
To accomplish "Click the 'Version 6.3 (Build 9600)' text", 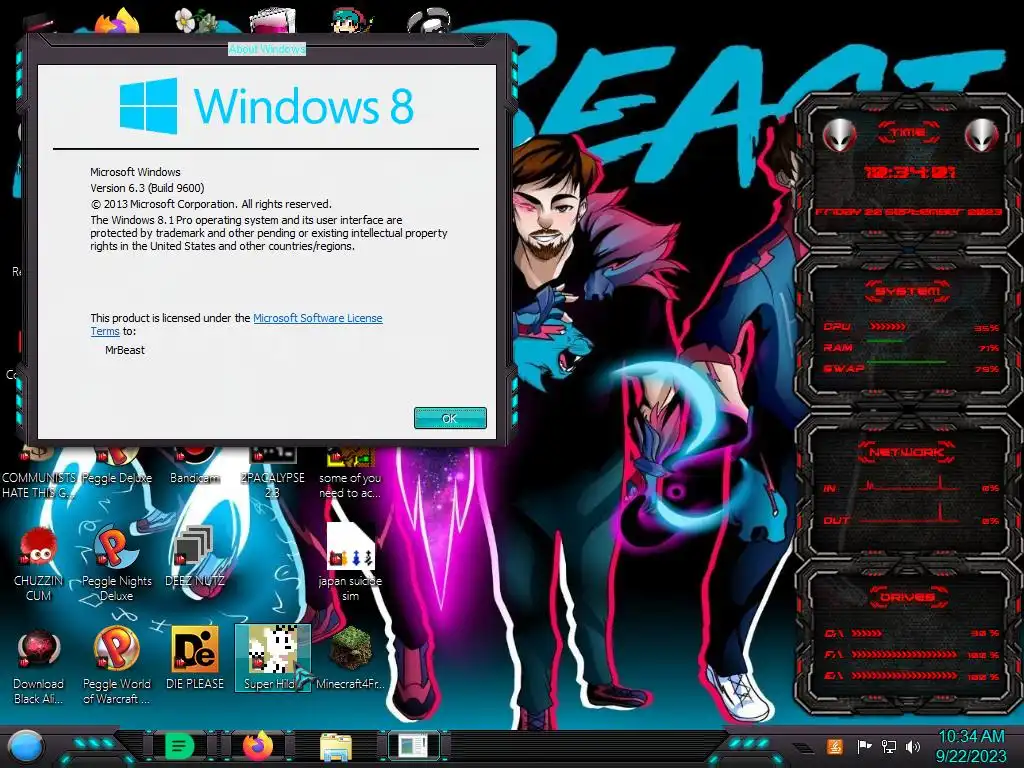I will click(x=147, y=188).
